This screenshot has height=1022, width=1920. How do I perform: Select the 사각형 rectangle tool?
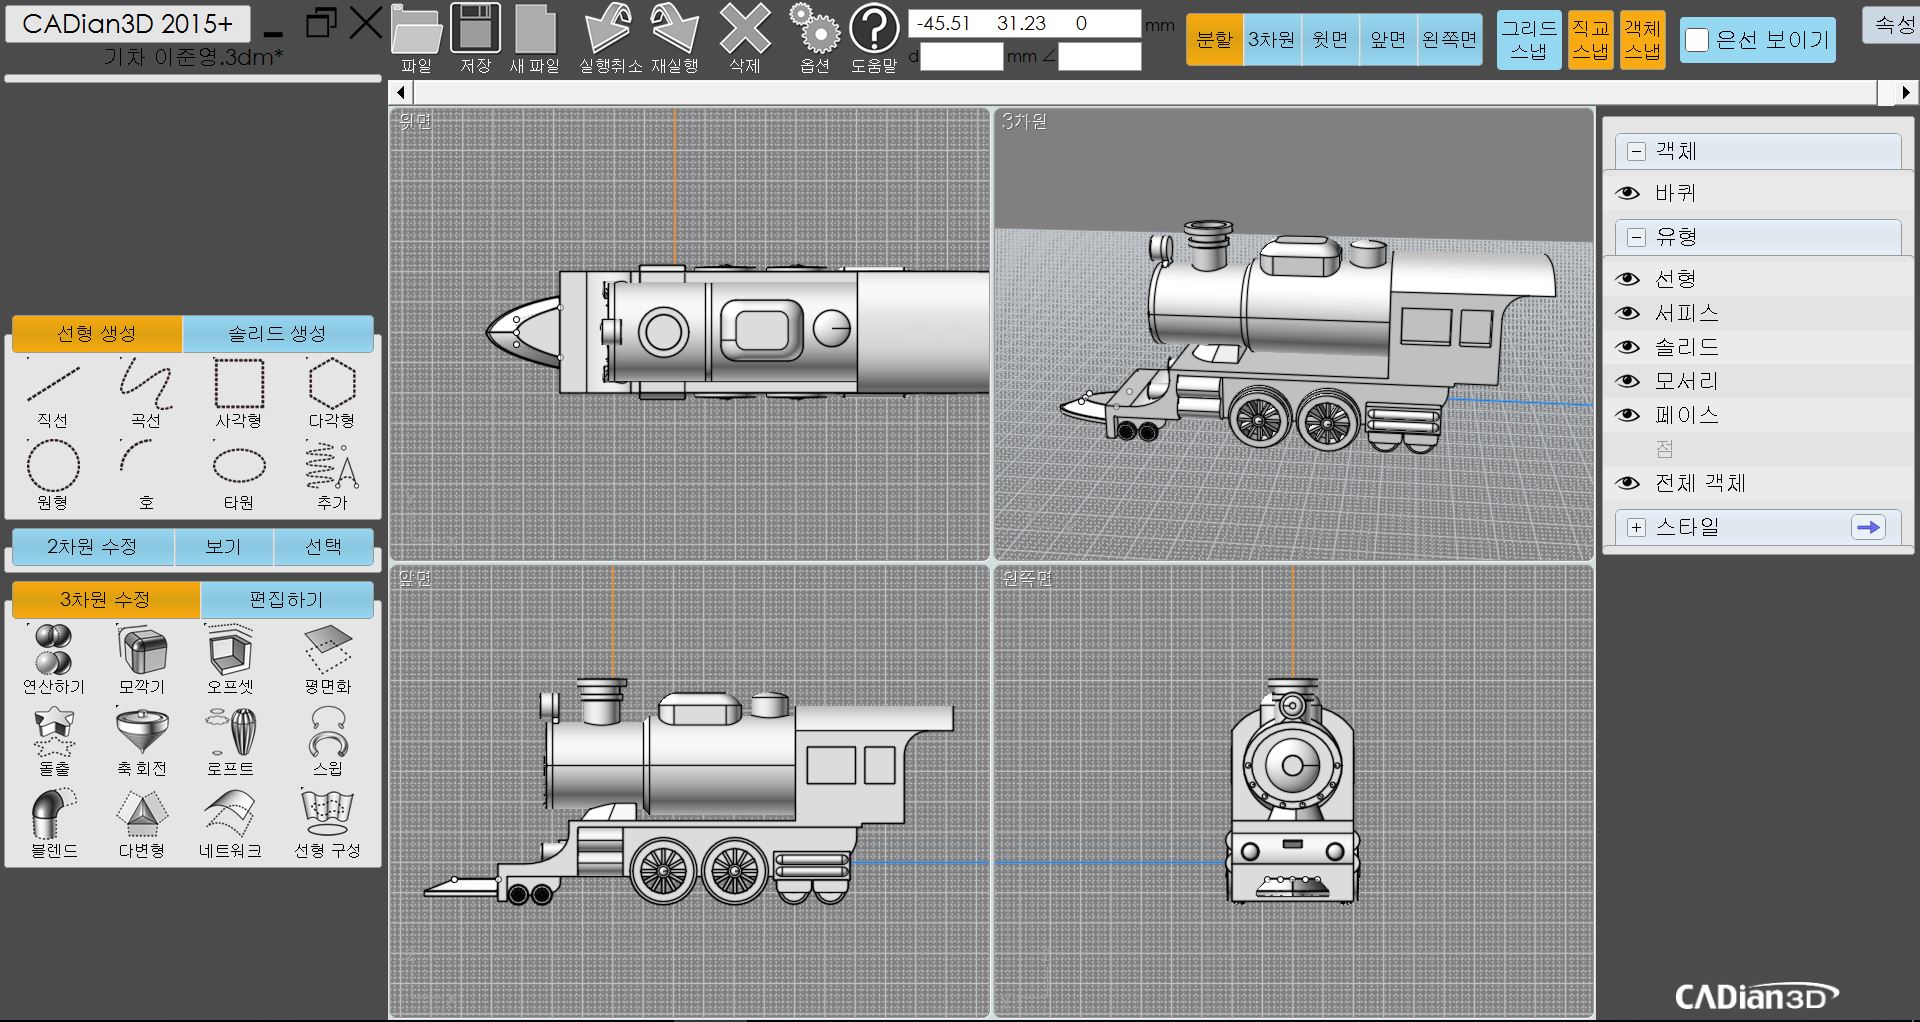coord(239,384)
